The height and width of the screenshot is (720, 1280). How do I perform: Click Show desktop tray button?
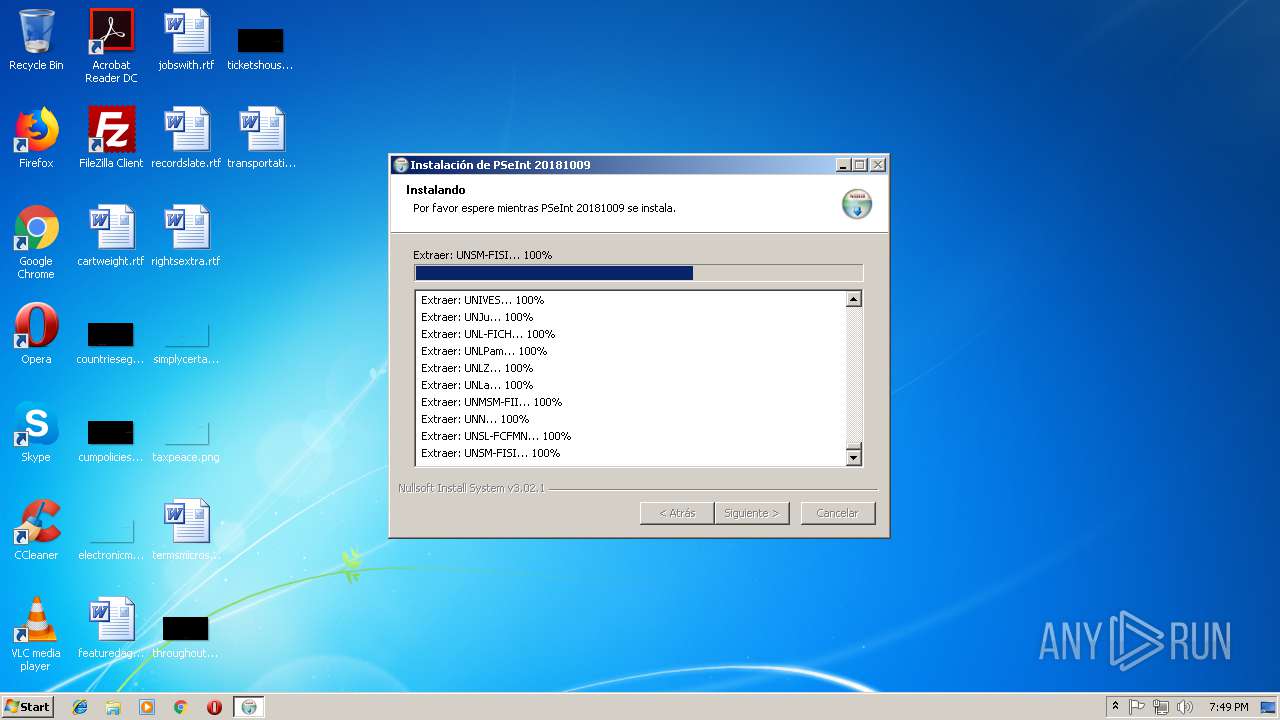tap(1270, 707)
